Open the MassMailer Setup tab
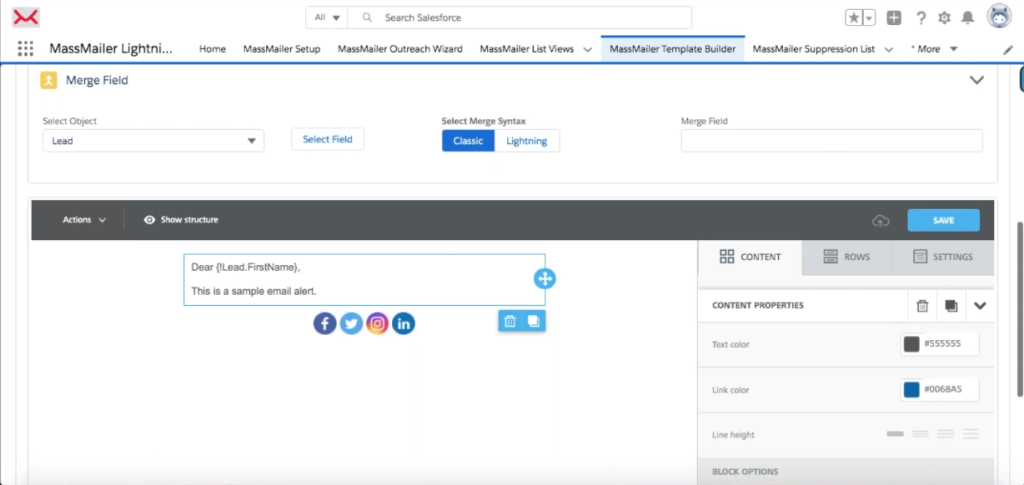This screenshot has width=1024, height=485. 281,49
